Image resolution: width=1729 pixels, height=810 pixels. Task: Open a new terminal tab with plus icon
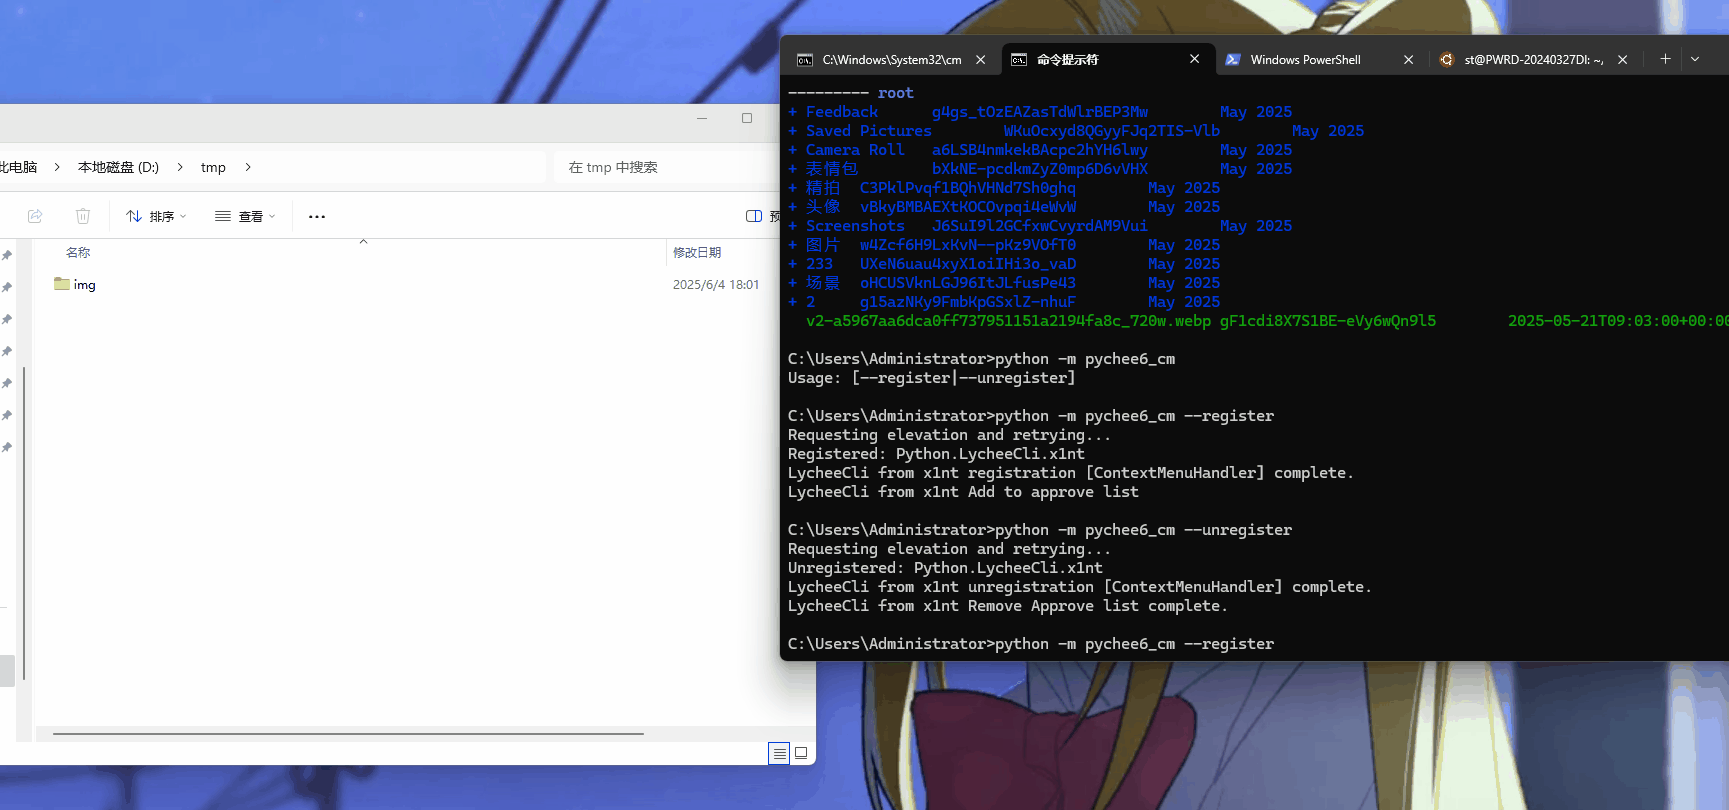click(x=1665, y=59)
